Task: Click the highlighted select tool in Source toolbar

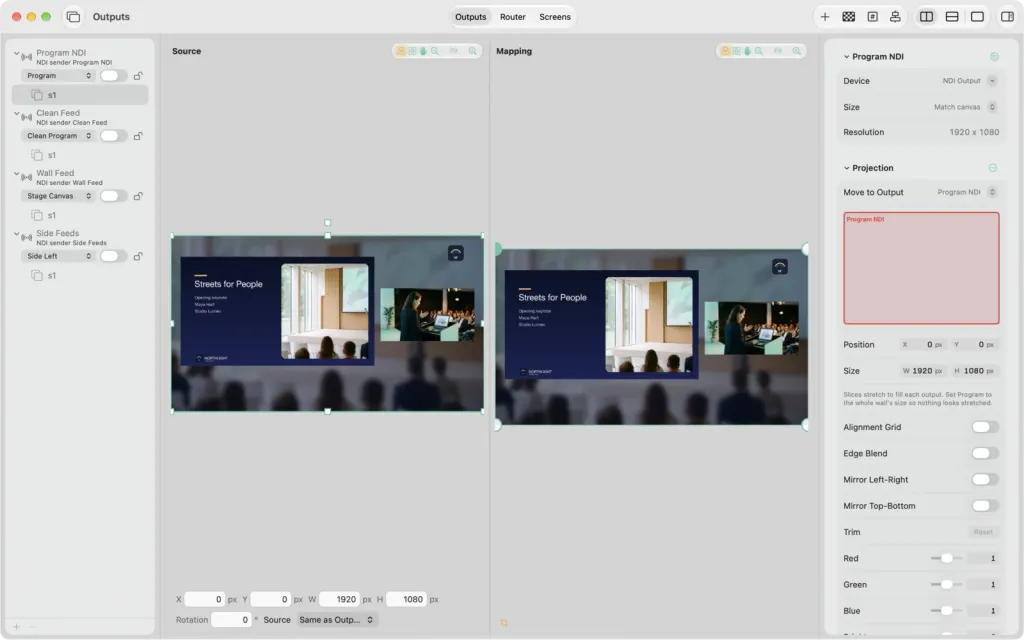Action: point(400,51)
